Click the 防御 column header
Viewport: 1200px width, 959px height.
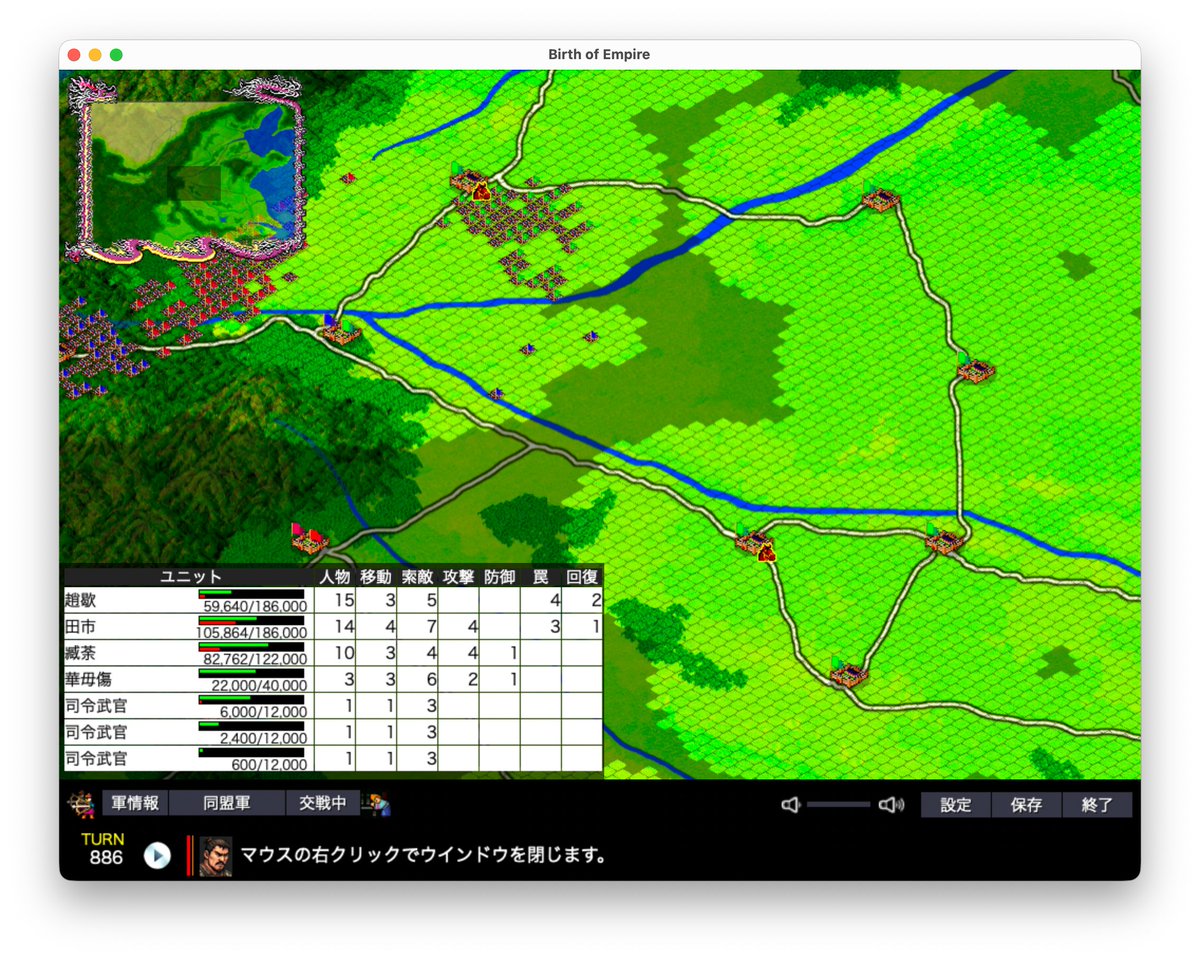[499, 577]
